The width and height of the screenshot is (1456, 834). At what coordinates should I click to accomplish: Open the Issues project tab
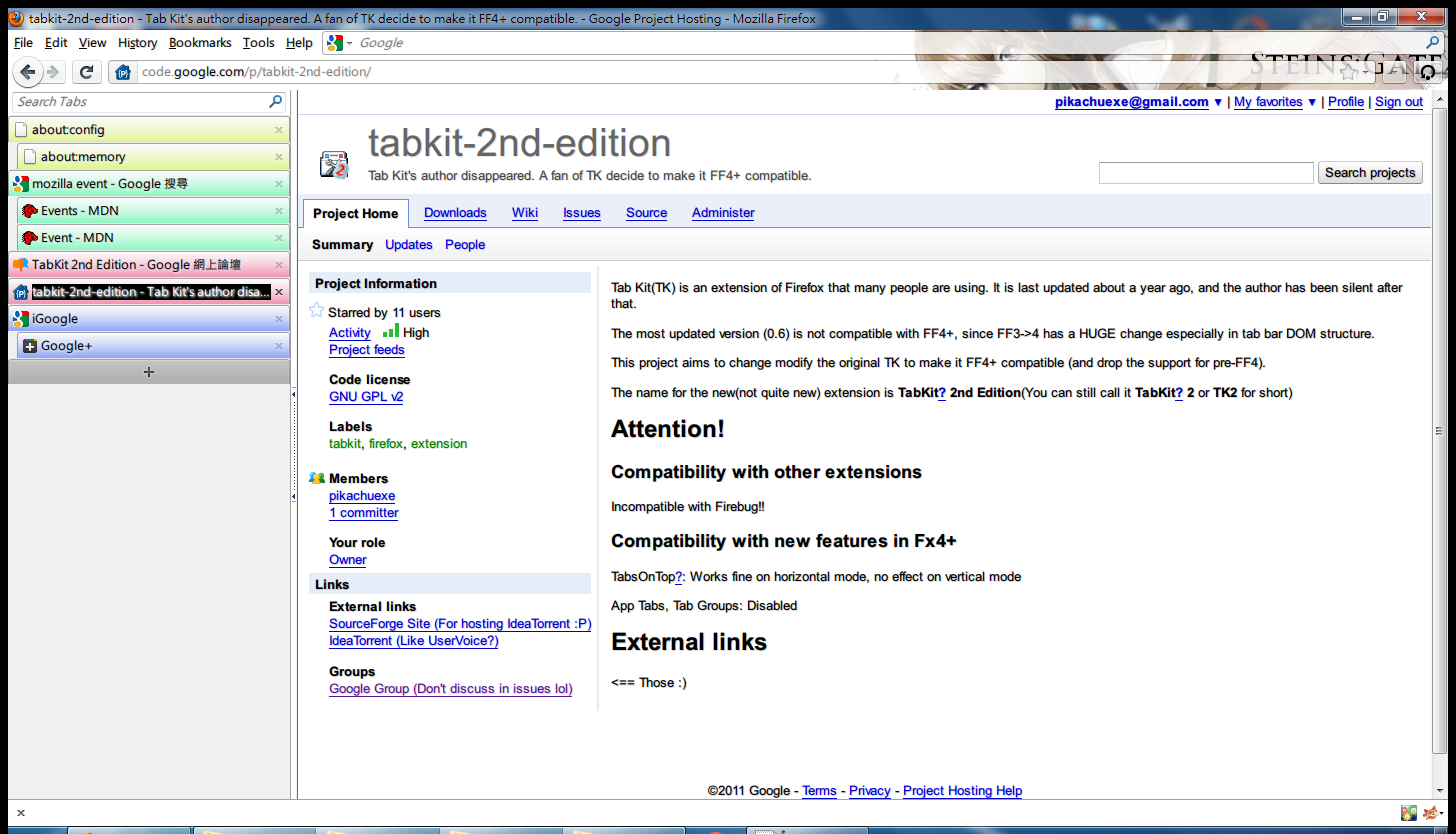582,213
